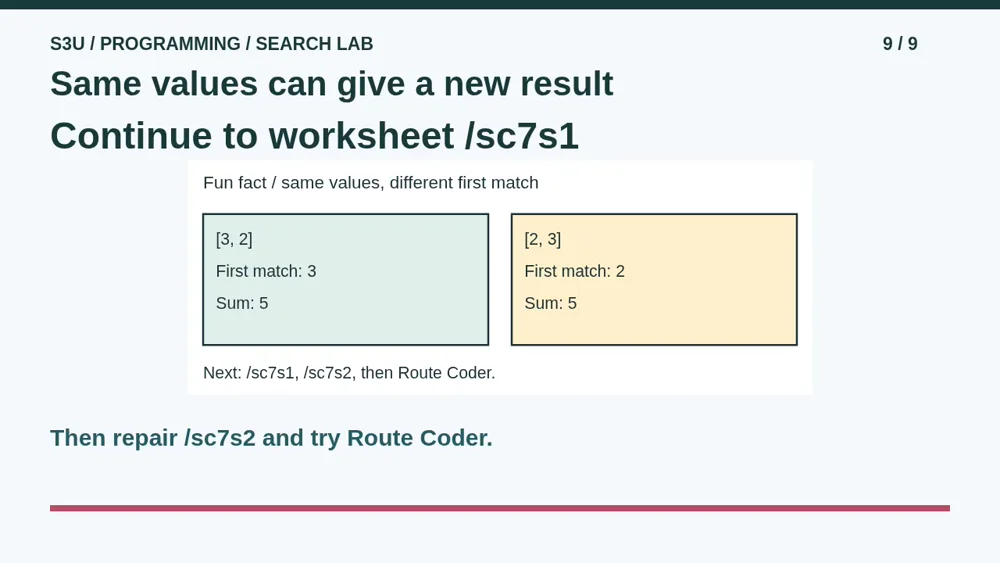Click the word Route Coder in Next line

[x=445, y=373]
